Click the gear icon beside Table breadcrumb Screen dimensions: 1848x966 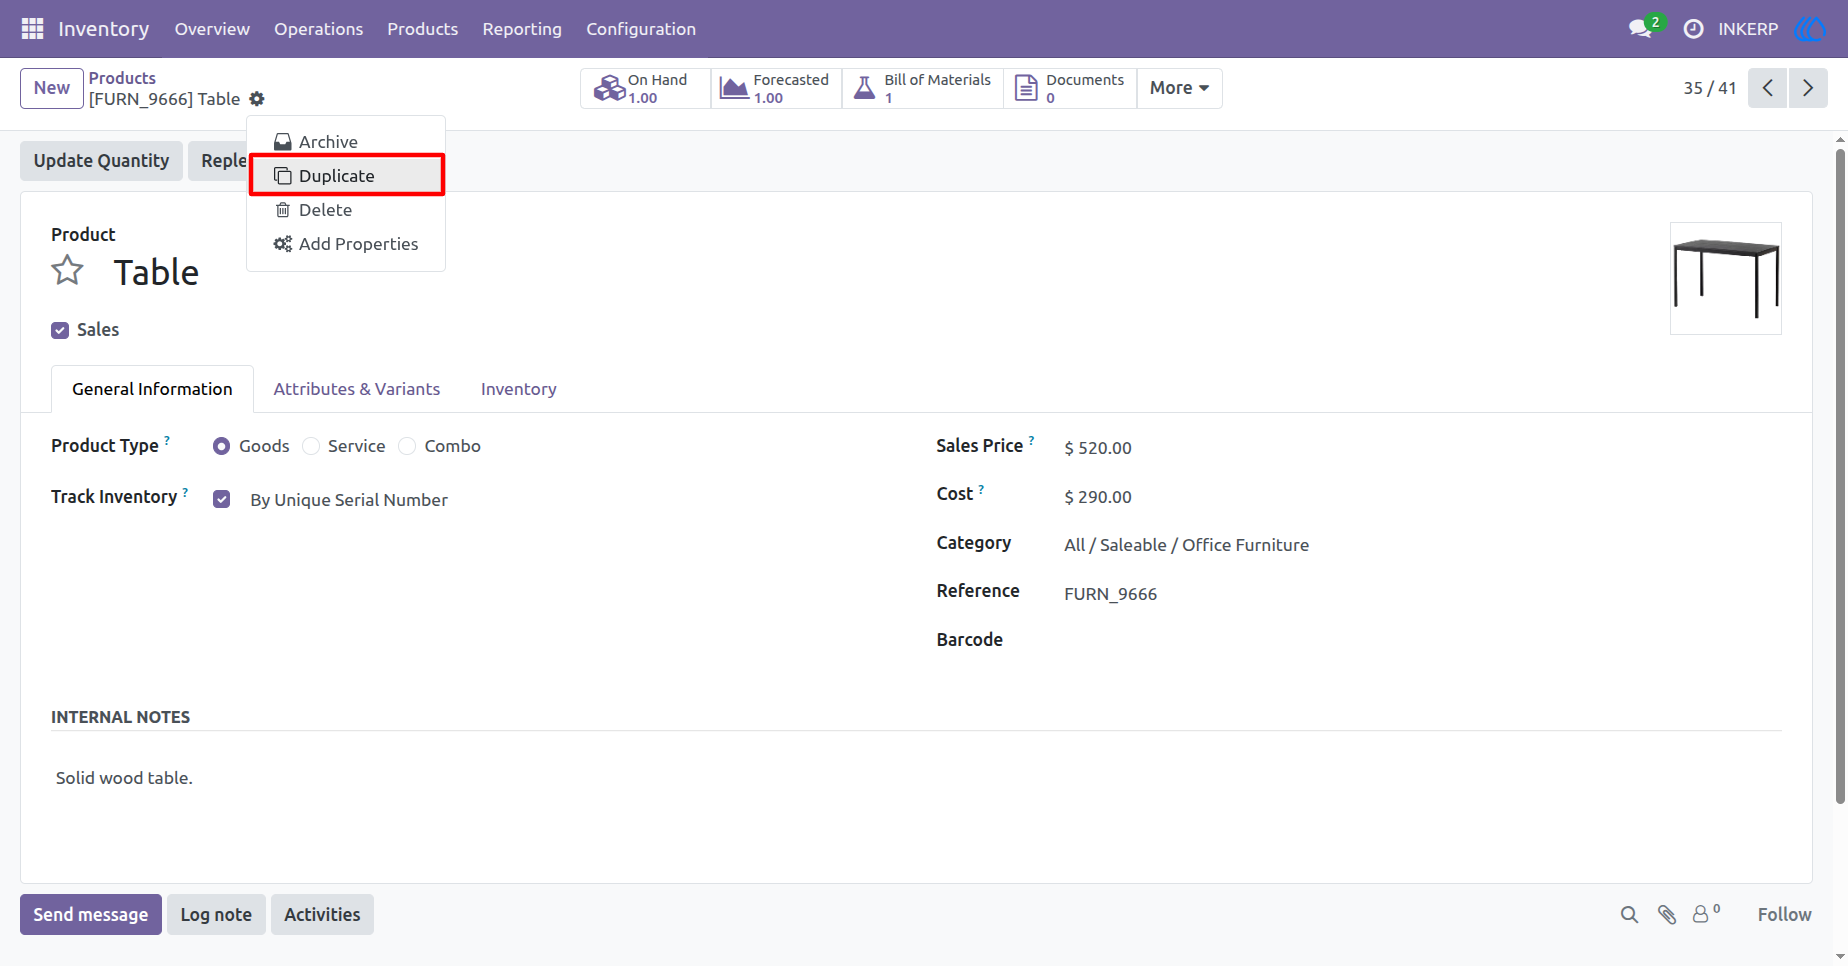click(x=257, y=99)
